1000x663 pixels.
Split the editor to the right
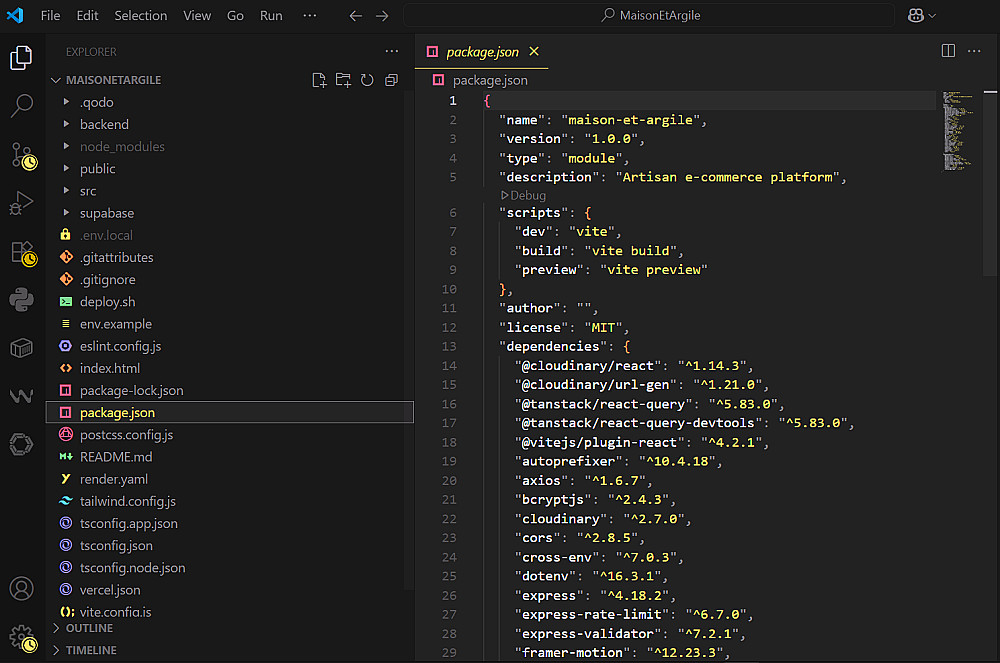(948, 51)
